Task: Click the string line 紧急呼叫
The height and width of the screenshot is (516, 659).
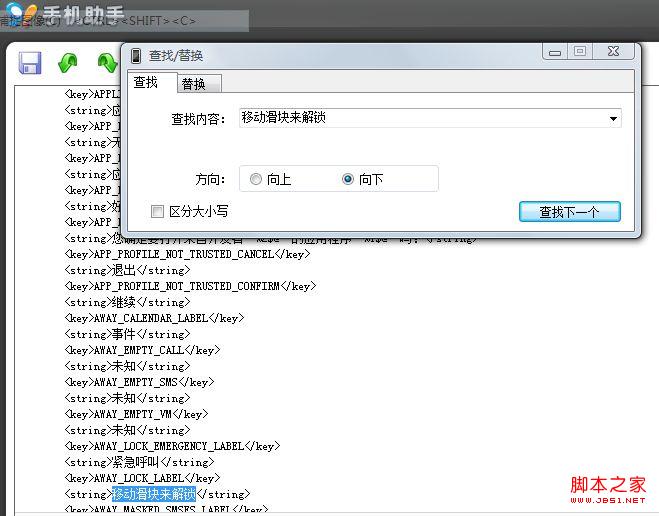Action: click(140, 462)
